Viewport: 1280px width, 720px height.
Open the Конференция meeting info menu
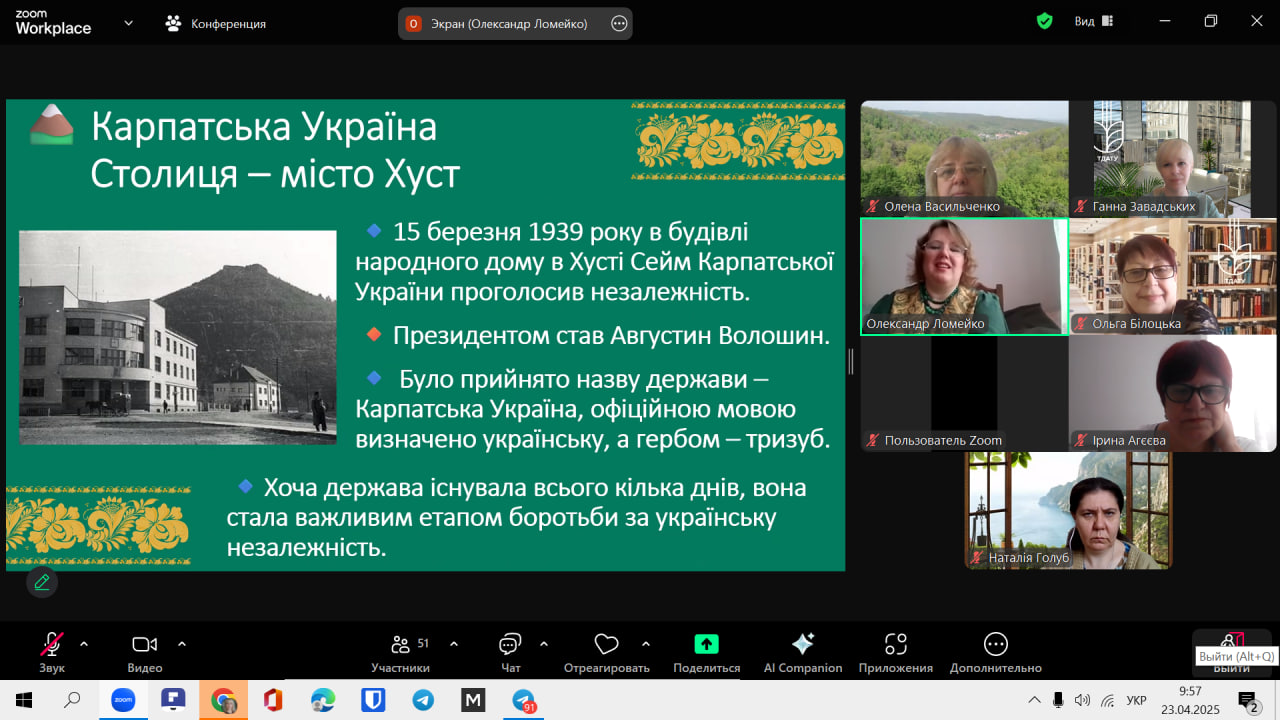point(217,23)
